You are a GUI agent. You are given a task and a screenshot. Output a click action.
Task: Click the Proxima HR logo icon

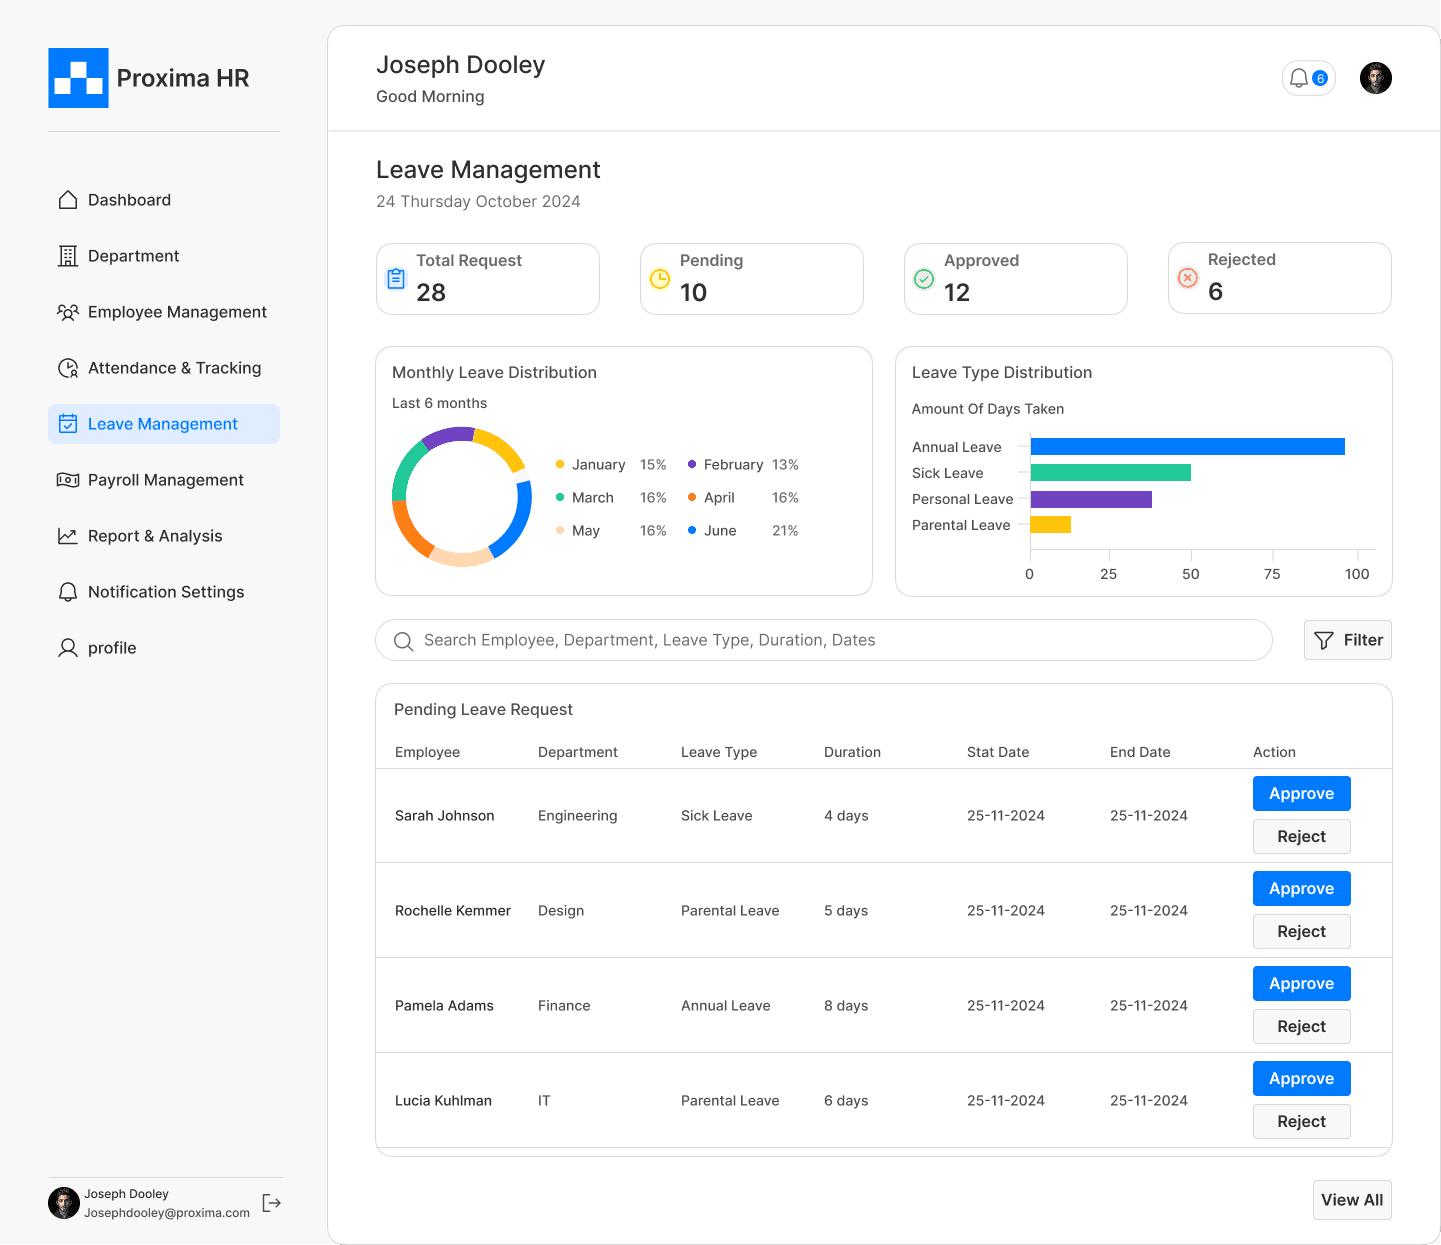click(78, 78)
